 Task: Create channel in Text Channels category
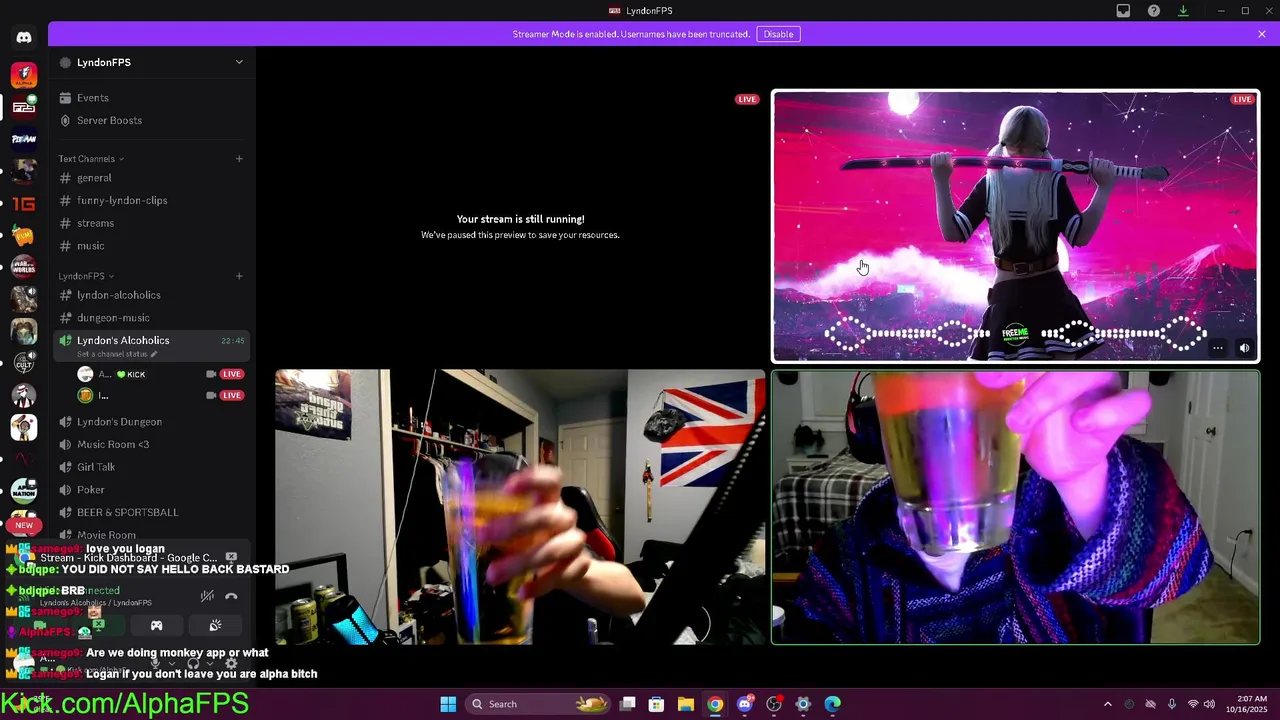(239, 159)
